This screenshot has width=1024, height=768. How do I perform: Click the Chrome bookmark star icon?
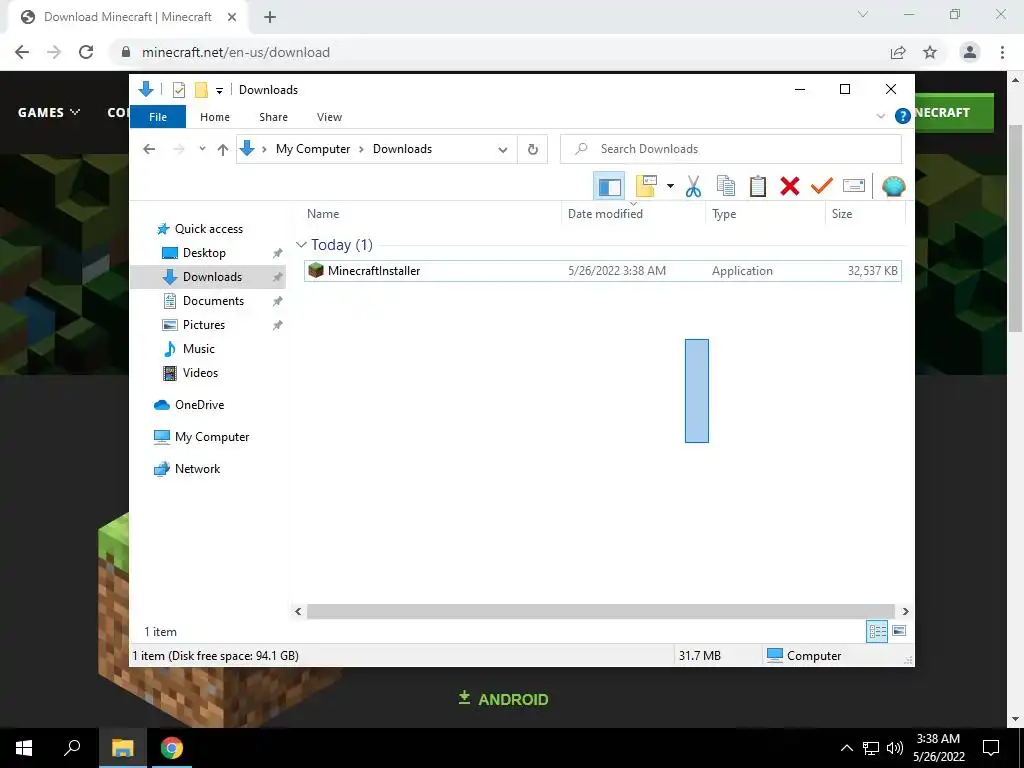(x=930, y=52)
